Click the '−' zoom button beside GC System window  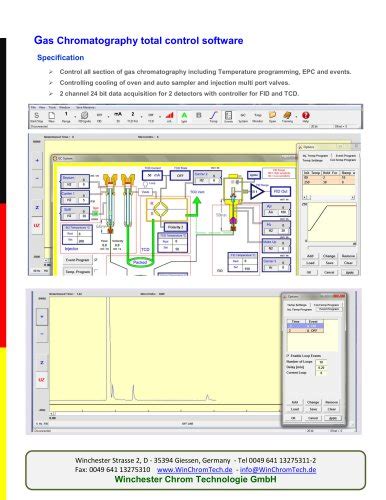tap(37, 178)
